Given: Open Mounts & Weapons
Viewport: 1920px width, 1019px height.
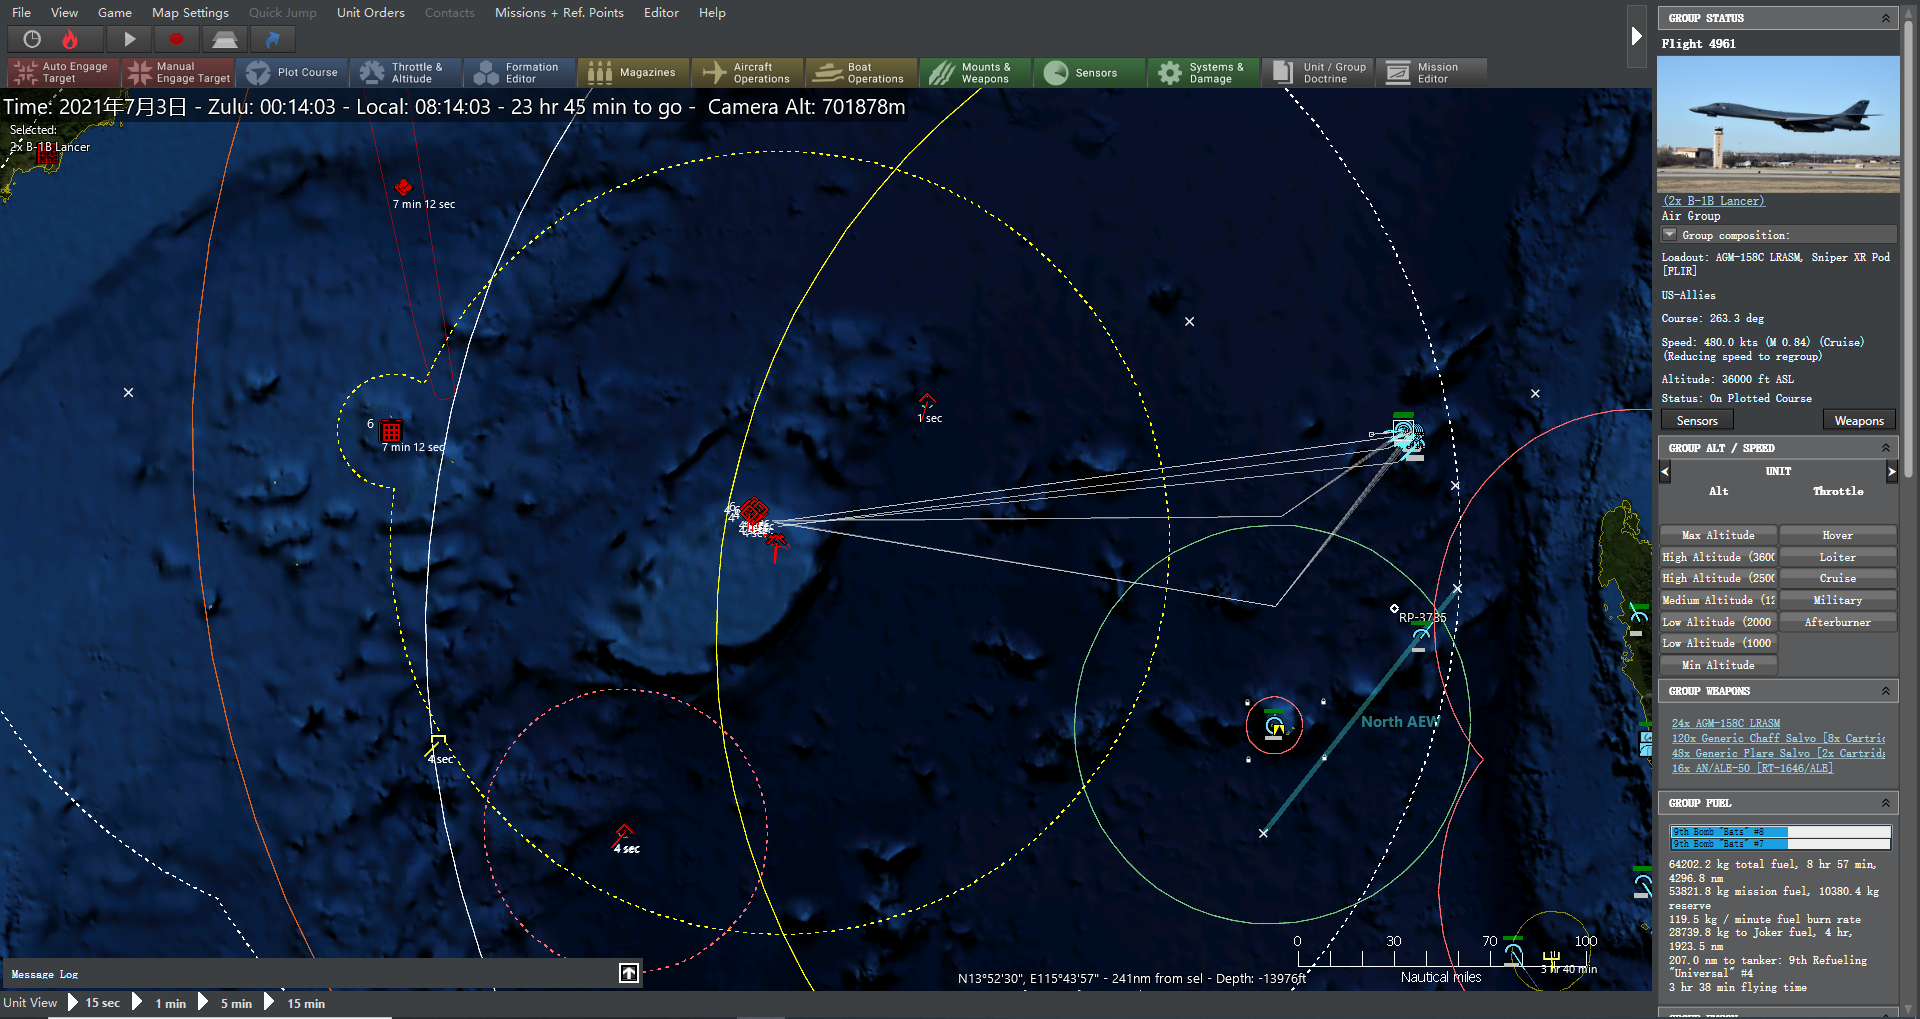Looking at the screenshot, I should pyautogui.click(x=976, y=72).
